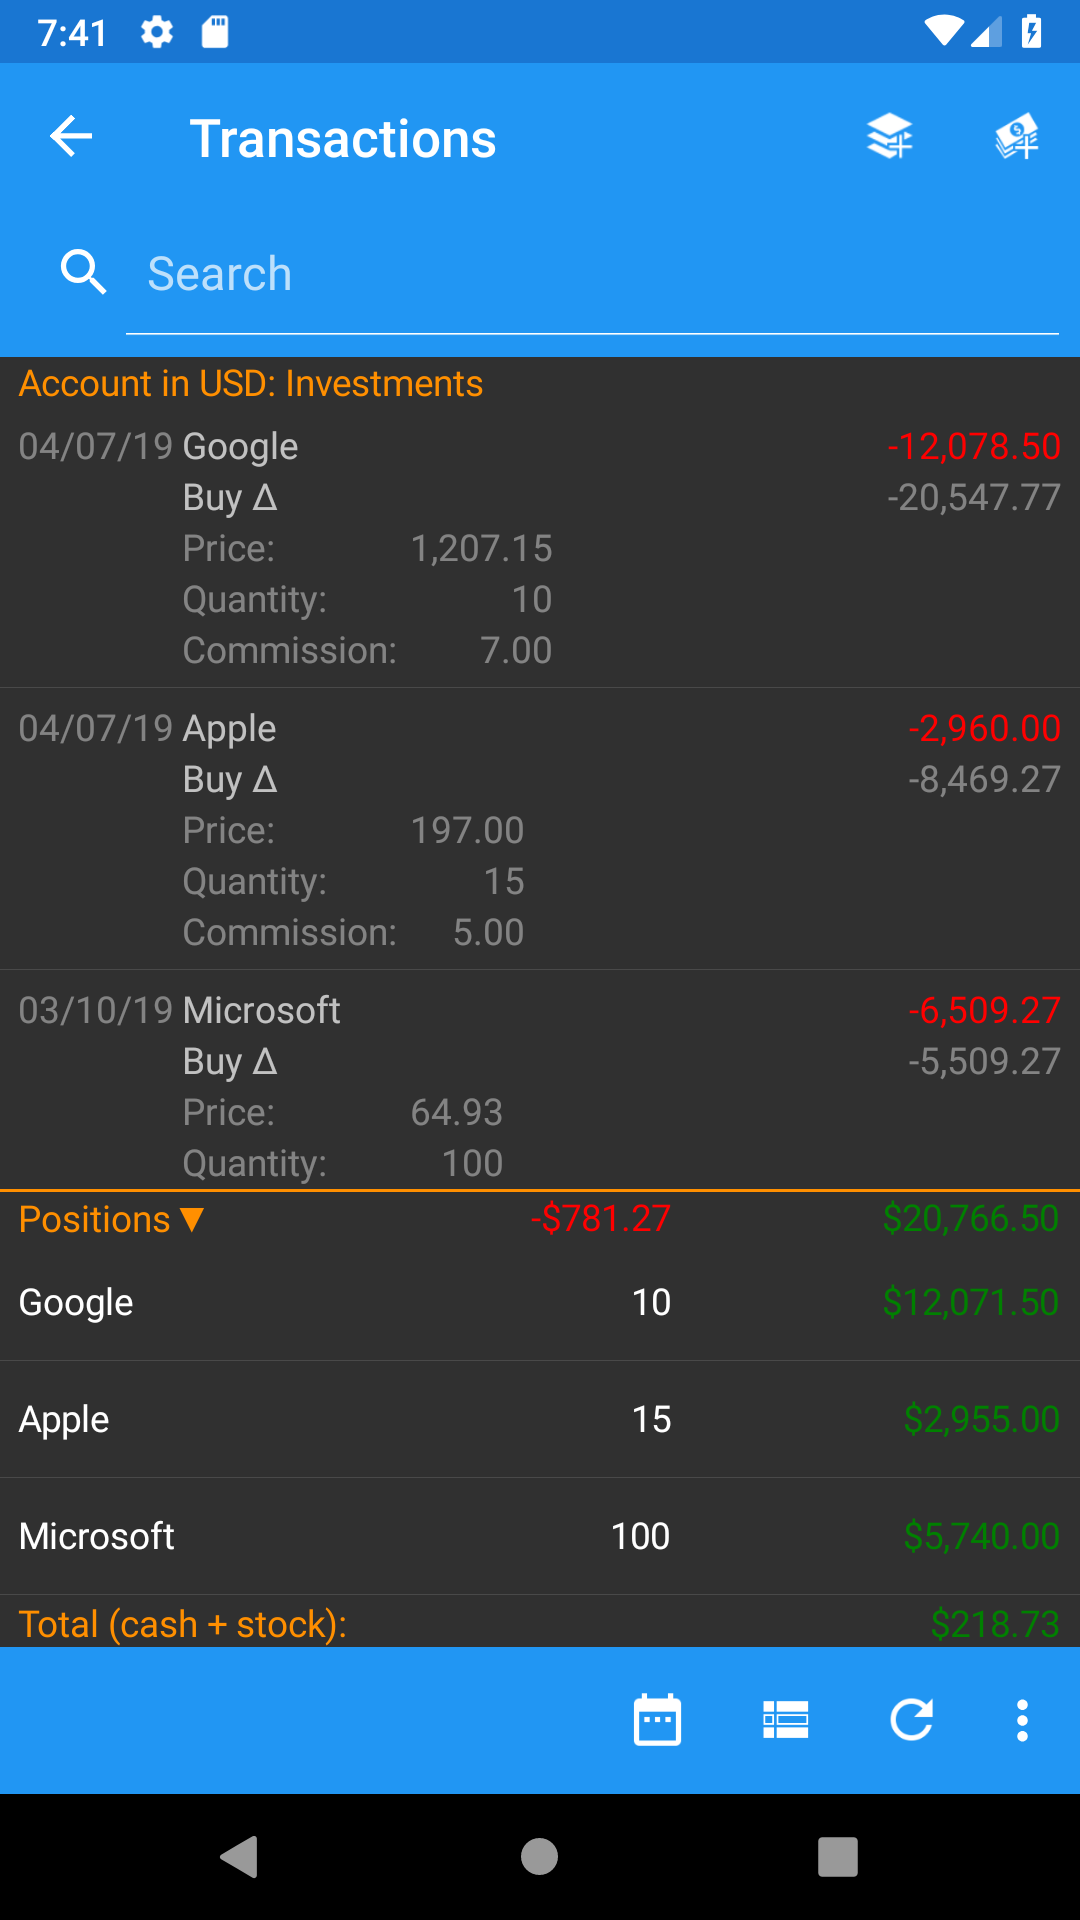This screenshot has width=1080, height=1920.
Task: Open the Microsoft buy transaction
Action: point(540,1081)
